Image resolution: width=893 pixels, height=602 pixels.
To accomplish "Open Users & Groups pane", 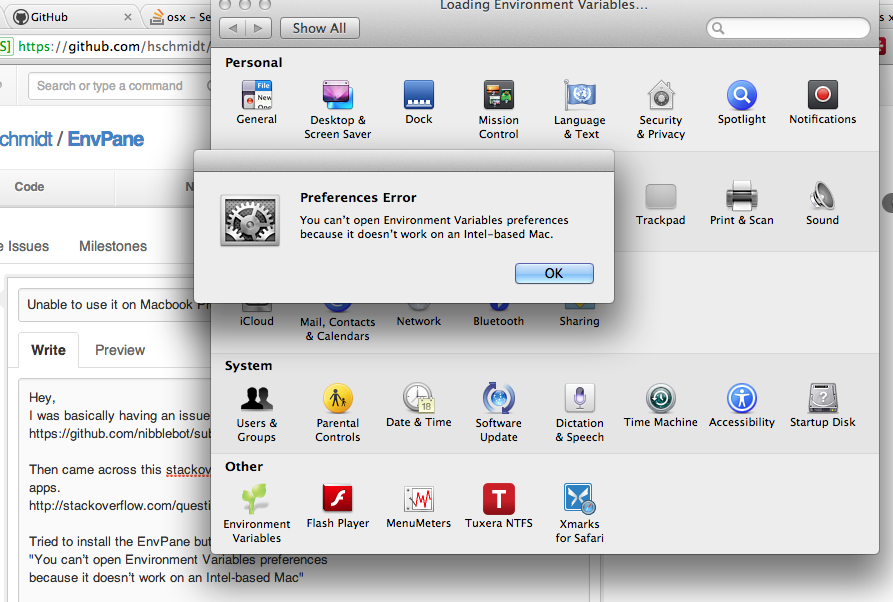I will pyautogui.click(x=256, y=413).
